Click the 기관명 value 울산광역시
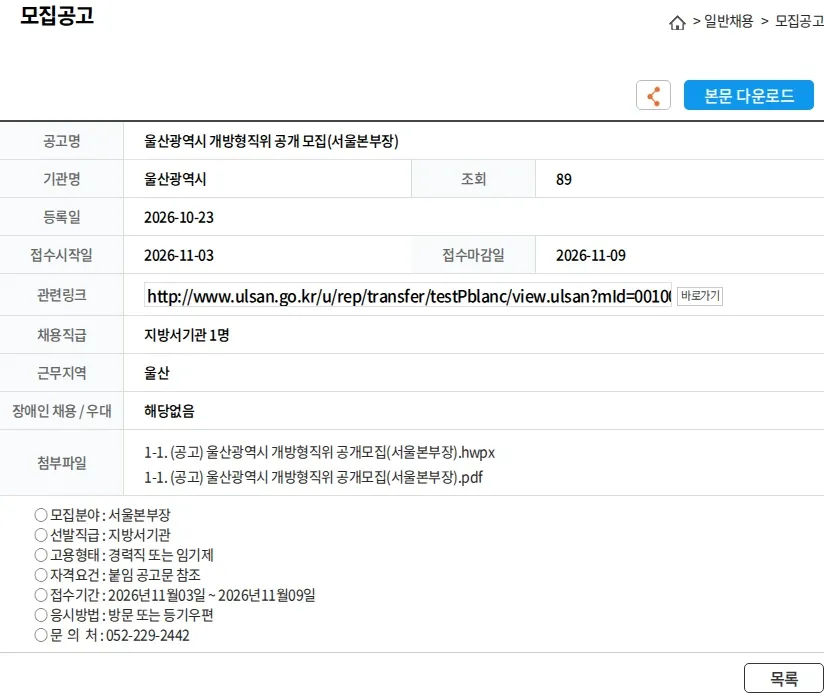The height and width of the screenshot is (693, 824). 175,179
